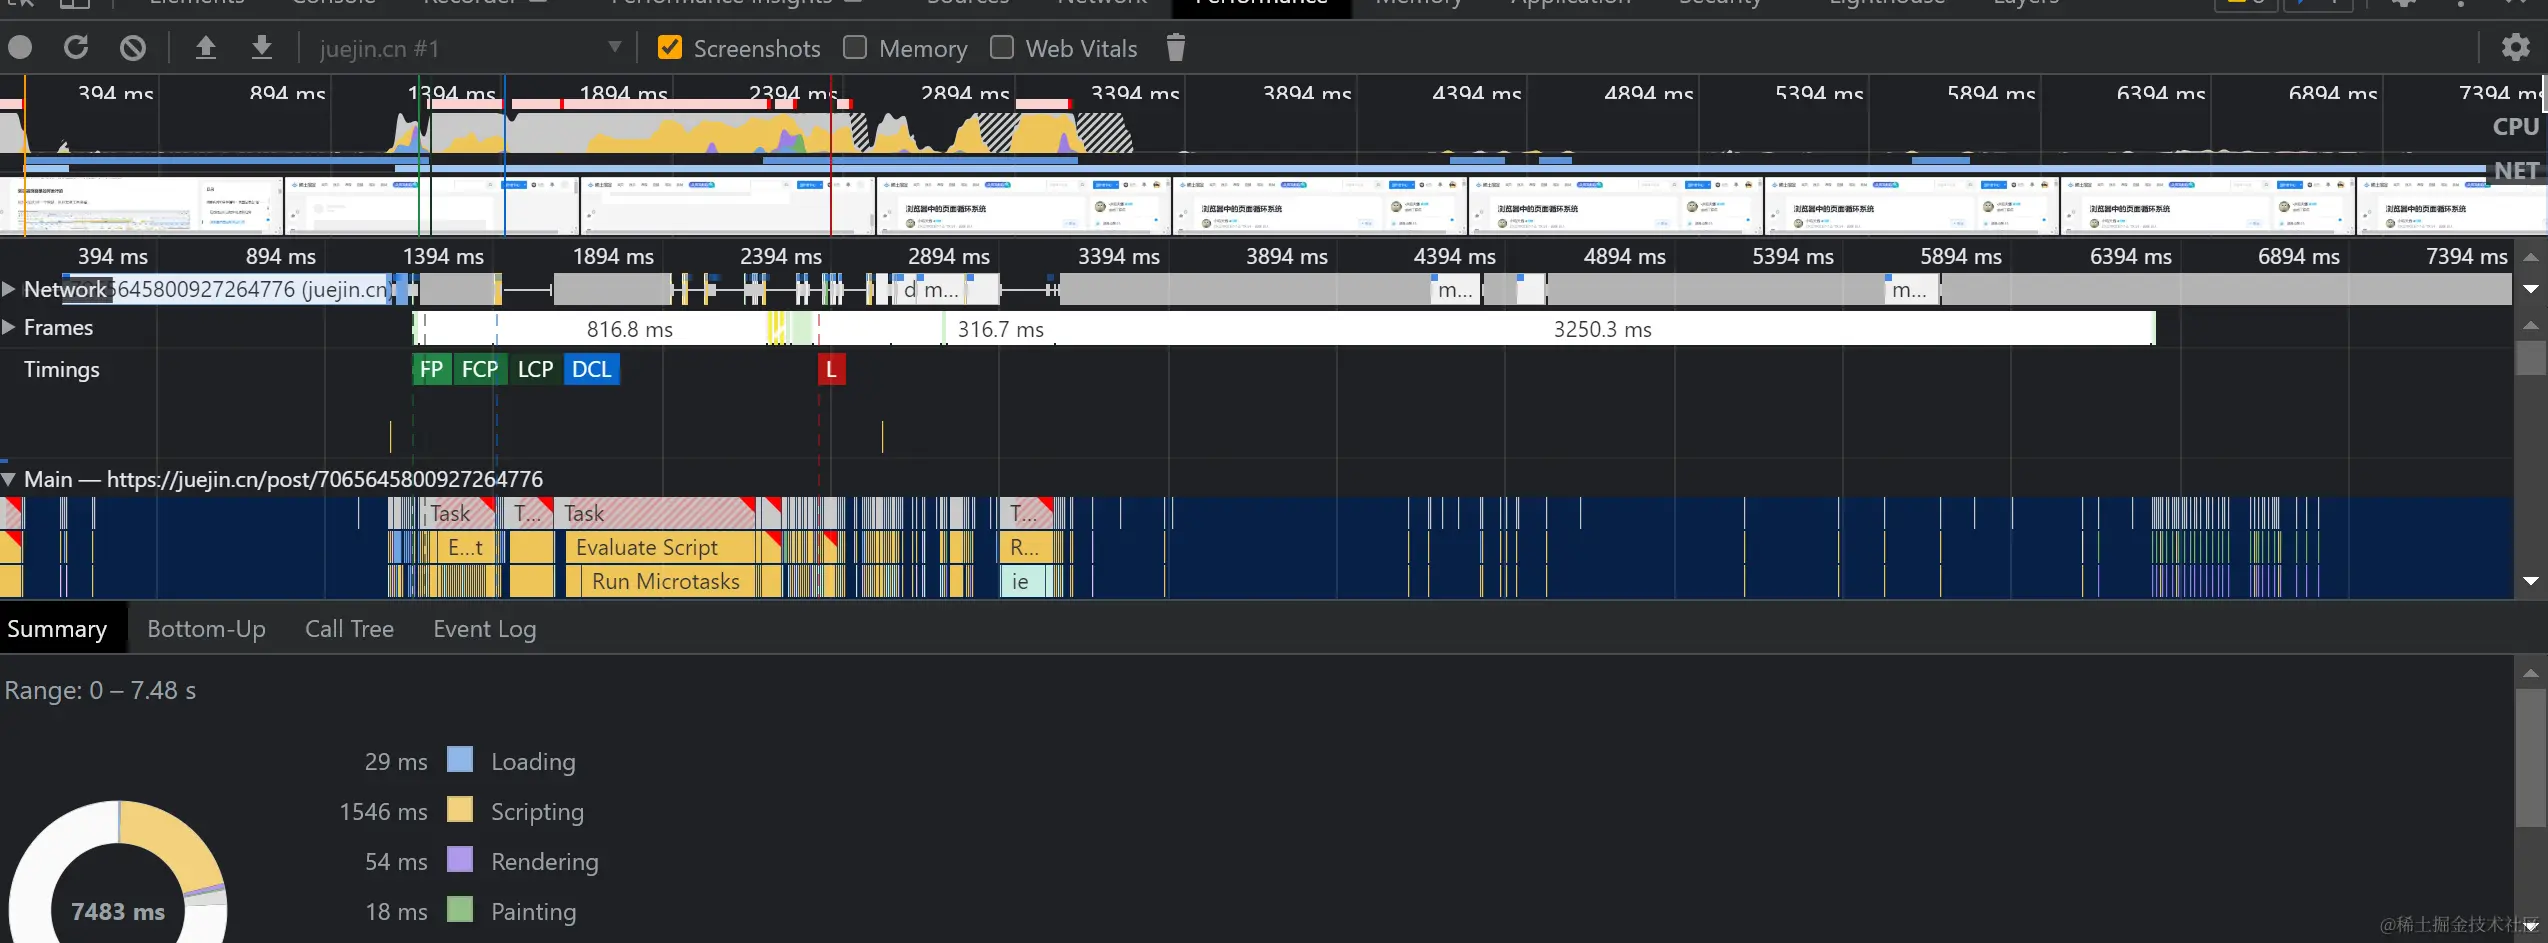Image resolution: width=2548 pixels, height=943 pixels.
Task: Click the NET overview label
Action: click(2516, 171)
